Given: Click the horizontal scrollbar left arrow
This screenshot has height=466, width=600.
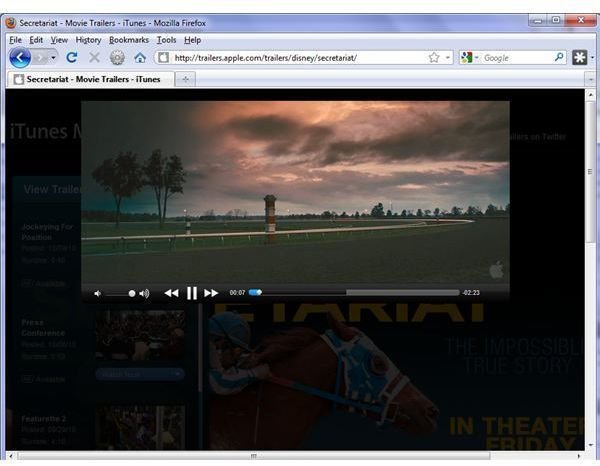Looking at the screenshot, I should click(x=11, y=456).
